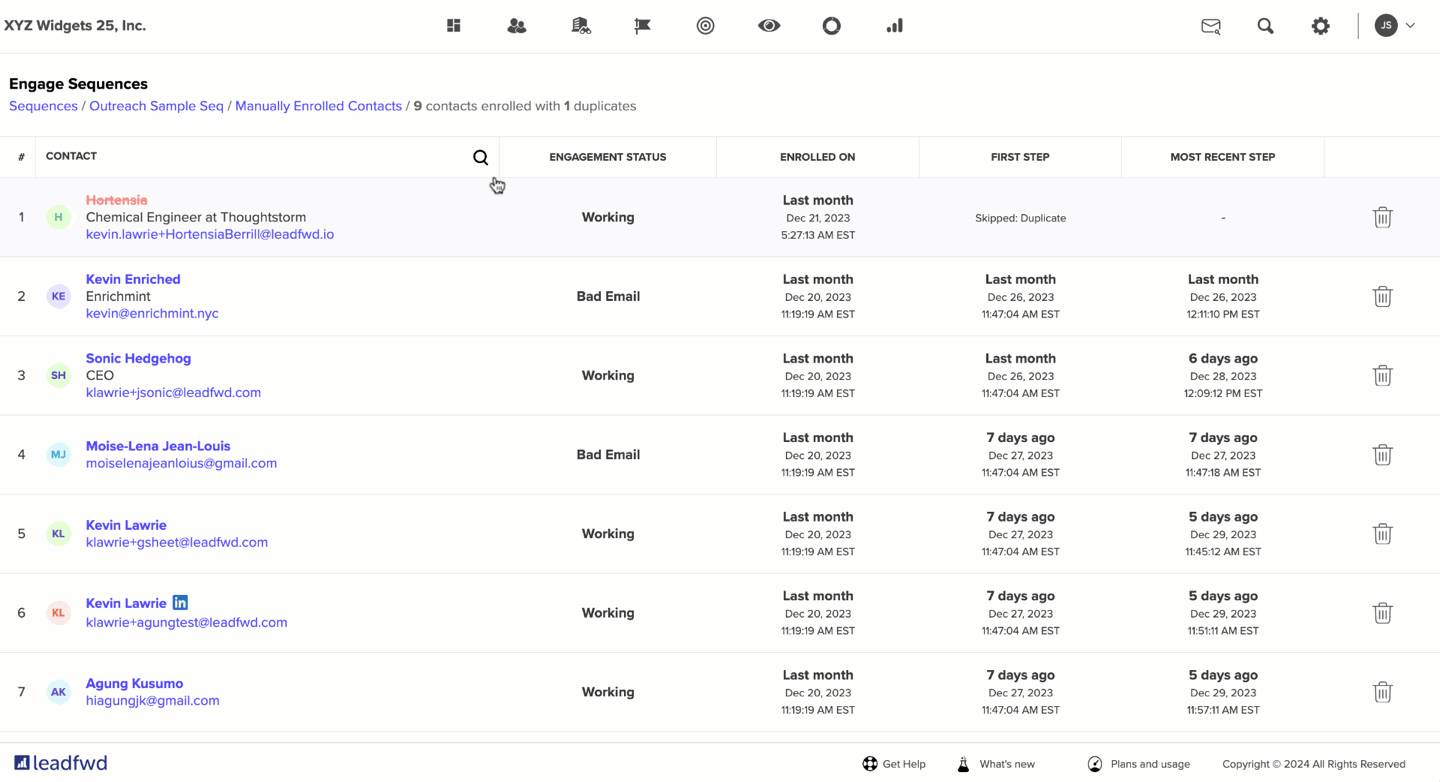Click email hiagungjk@gmail.com
The height and width of the screenshot is (782, 1440).
pos(152,700)
